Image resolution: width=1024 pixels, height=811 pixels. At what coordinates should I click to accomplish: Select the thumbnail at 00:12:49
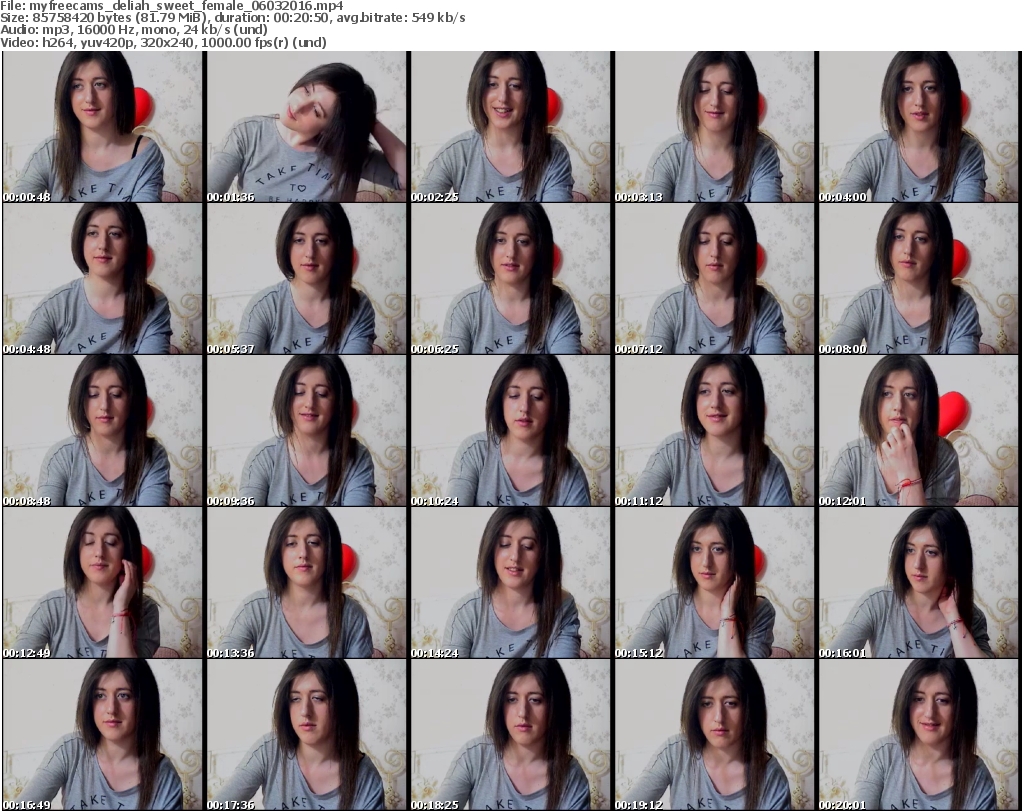pyautogui.click(x=103, y=582)
